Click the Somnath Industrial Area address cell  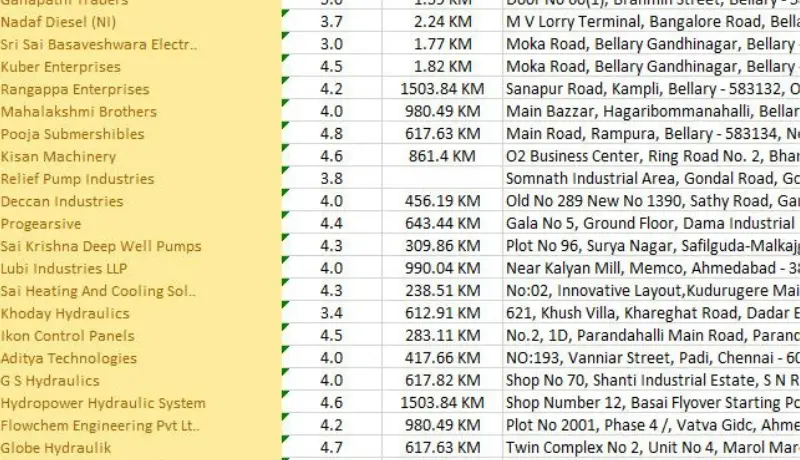pos(652,179)
